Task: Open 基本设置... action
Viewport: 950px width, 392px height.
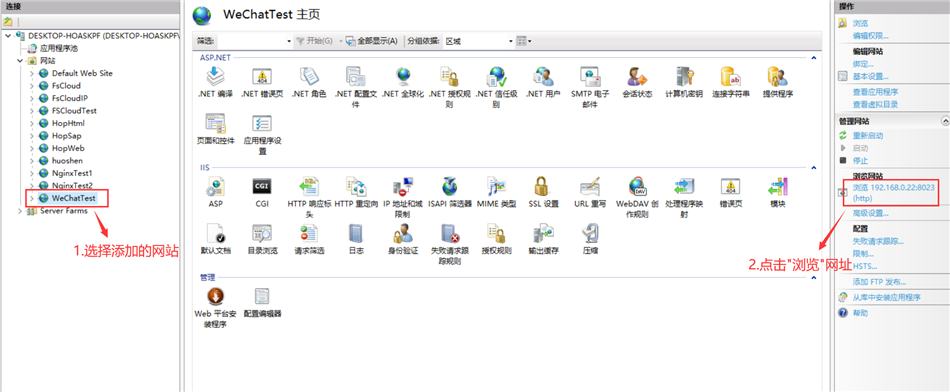Action: (x=871, y=76)
